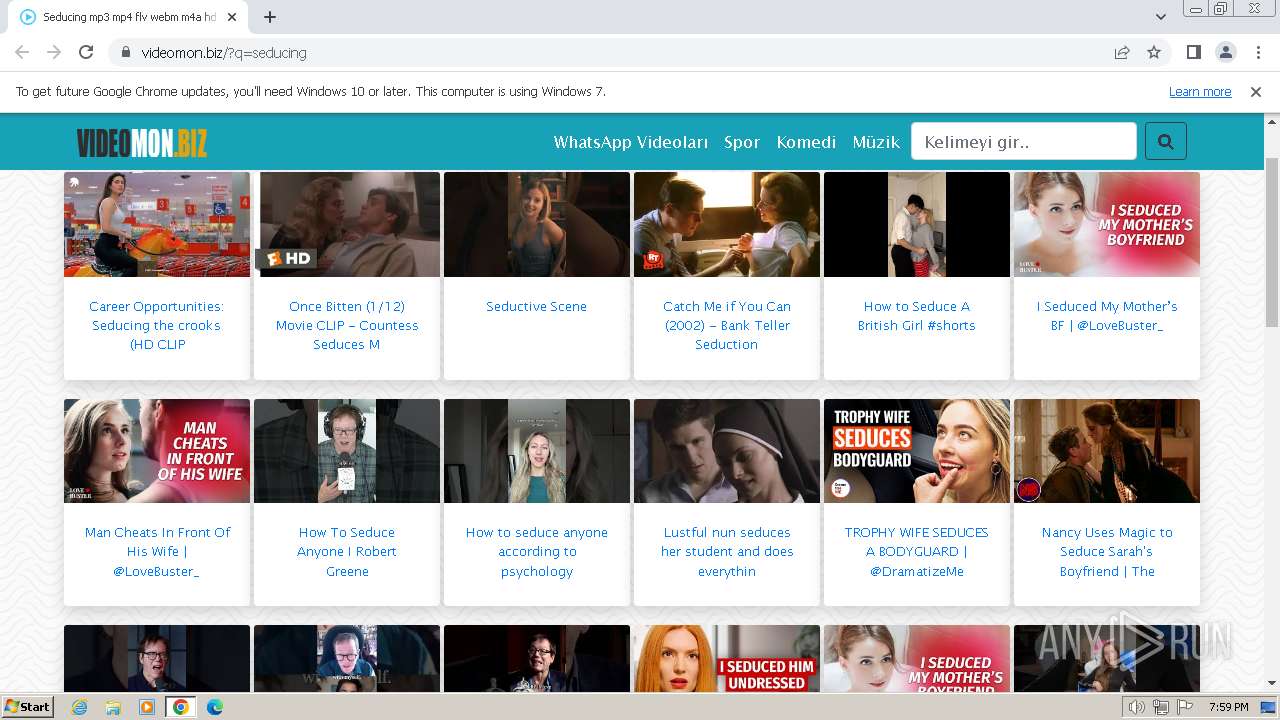The height and width of the screenshot is (720, 1280).
Task: Open Nancy Uses Magic to Seduce link
Action: click(x=1107, y=551)
